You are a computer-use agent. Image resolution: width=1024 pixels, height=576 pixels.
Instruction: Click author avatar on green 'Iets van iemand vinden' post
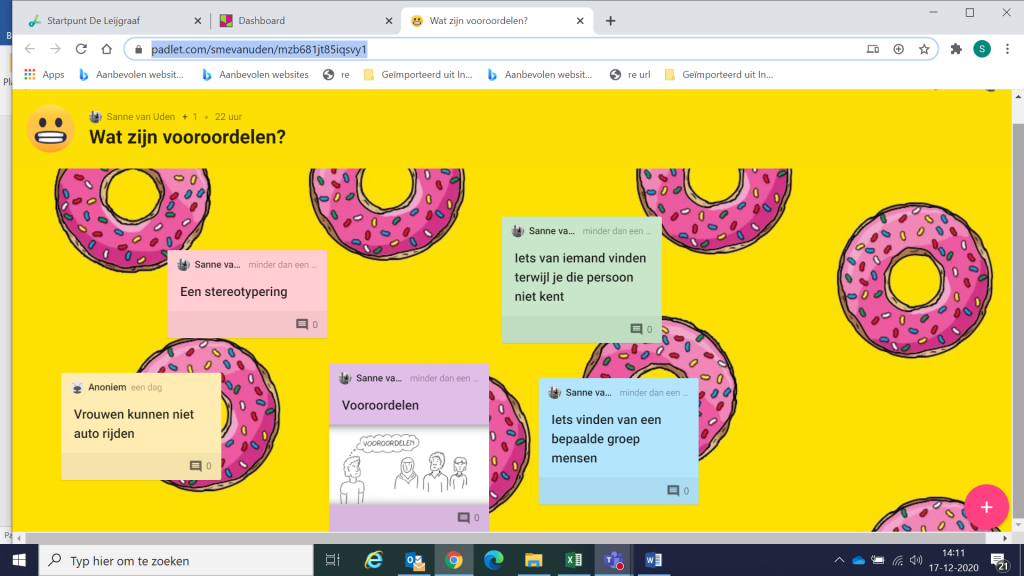[x=518, y=231]
